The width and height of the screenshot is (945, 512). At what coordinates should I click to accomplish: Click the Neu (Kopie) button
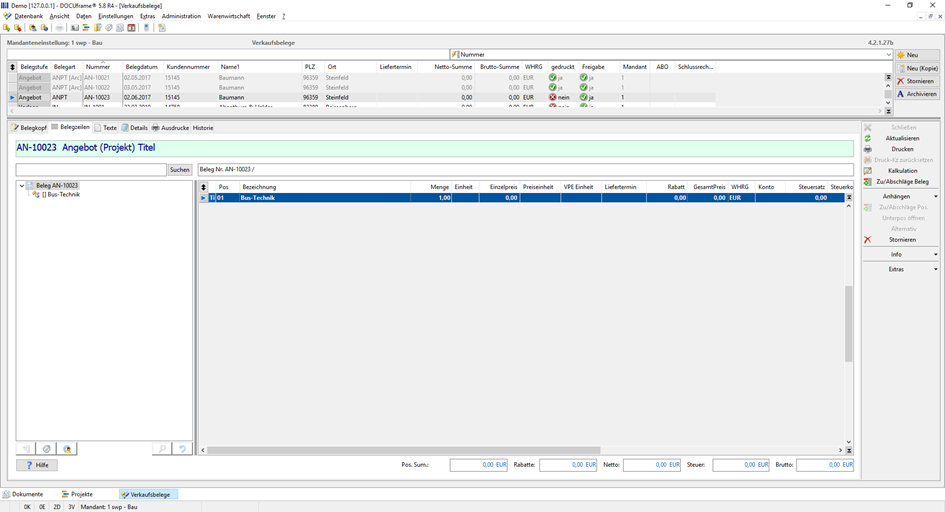click(x=917, y=68)
